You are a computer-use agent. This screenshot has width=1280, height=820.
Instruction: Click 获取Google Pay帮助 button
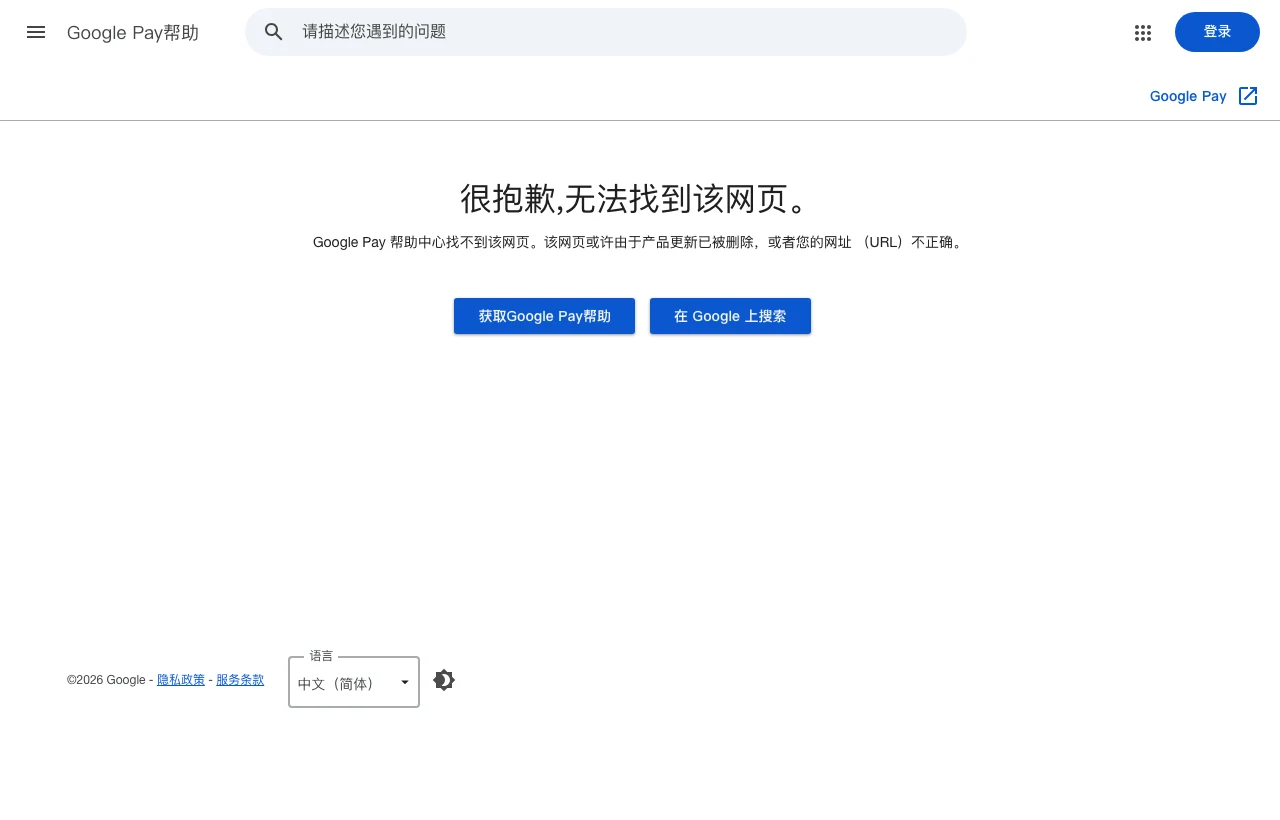(544, 316)
